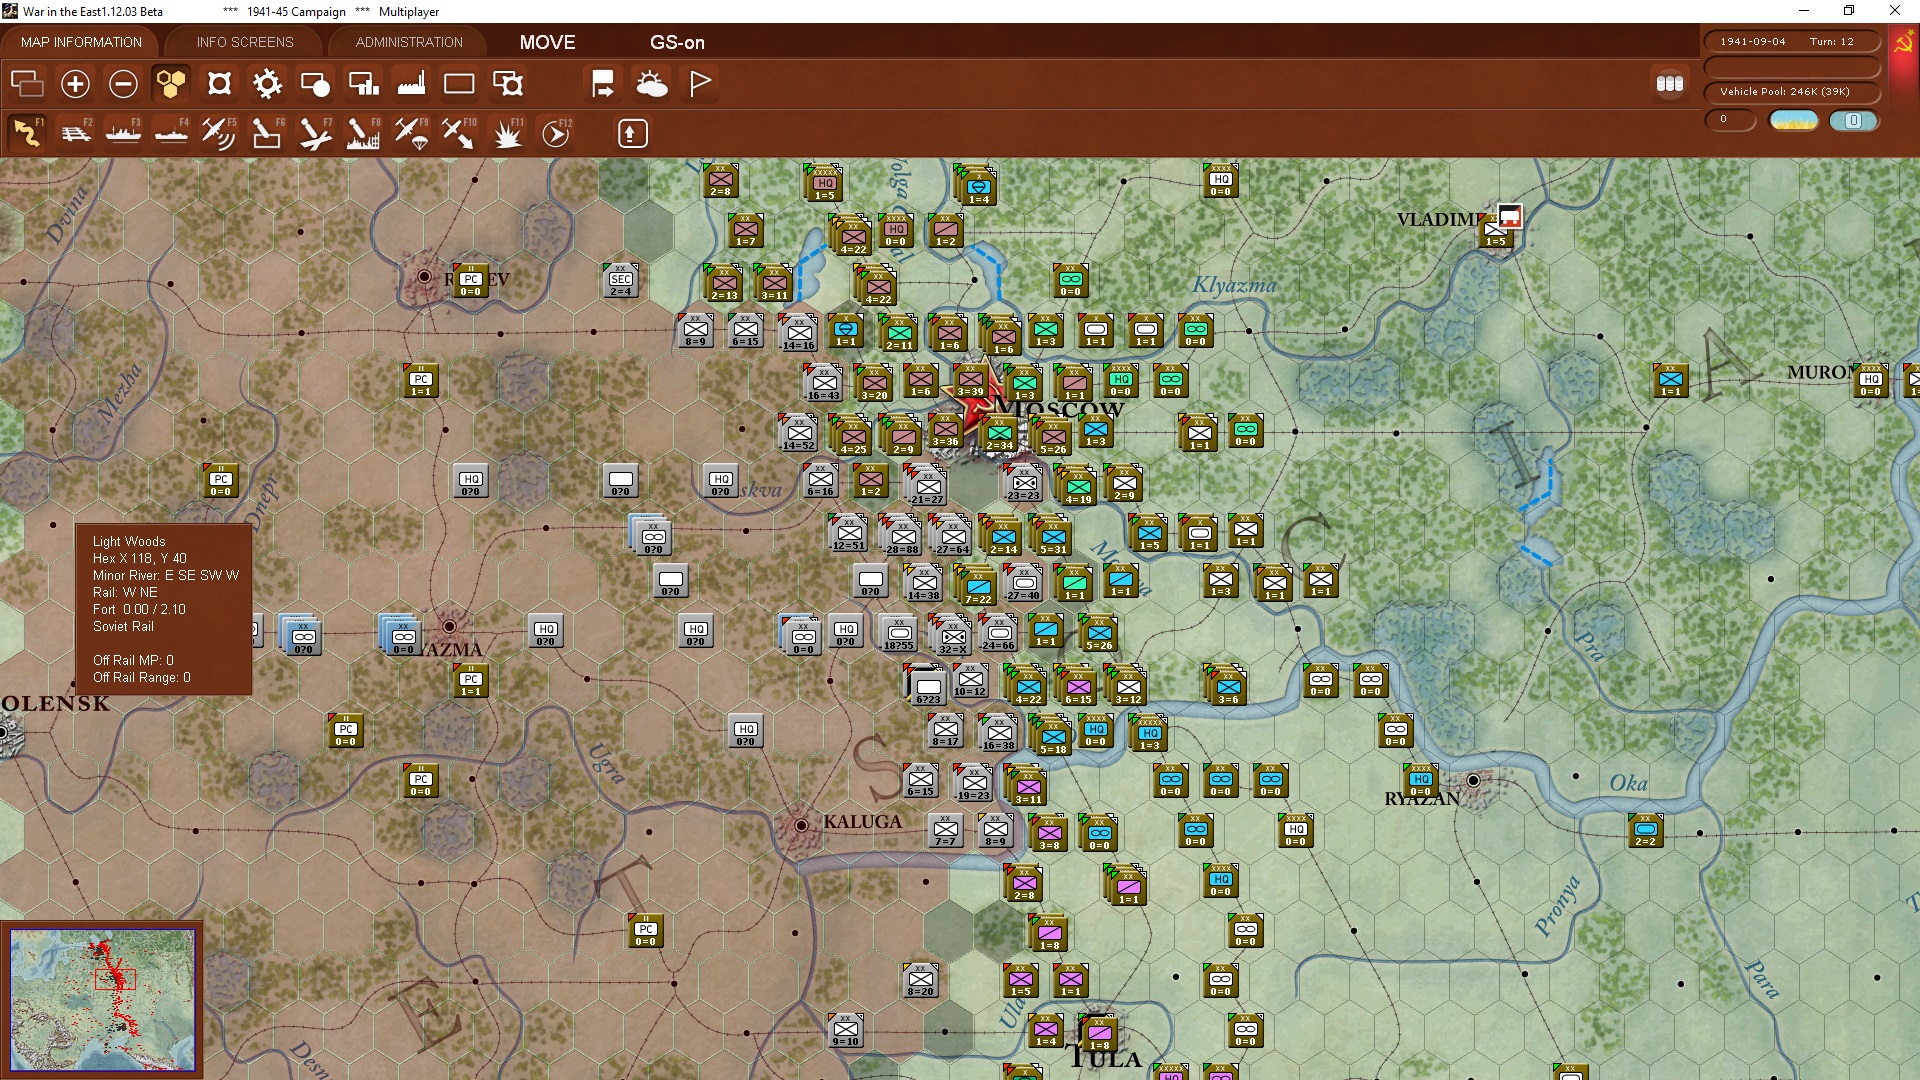Select the 8=20 German infantry counter
Image resolution: width=1920 pixels, height=1080 pixels.
point(920,980)
